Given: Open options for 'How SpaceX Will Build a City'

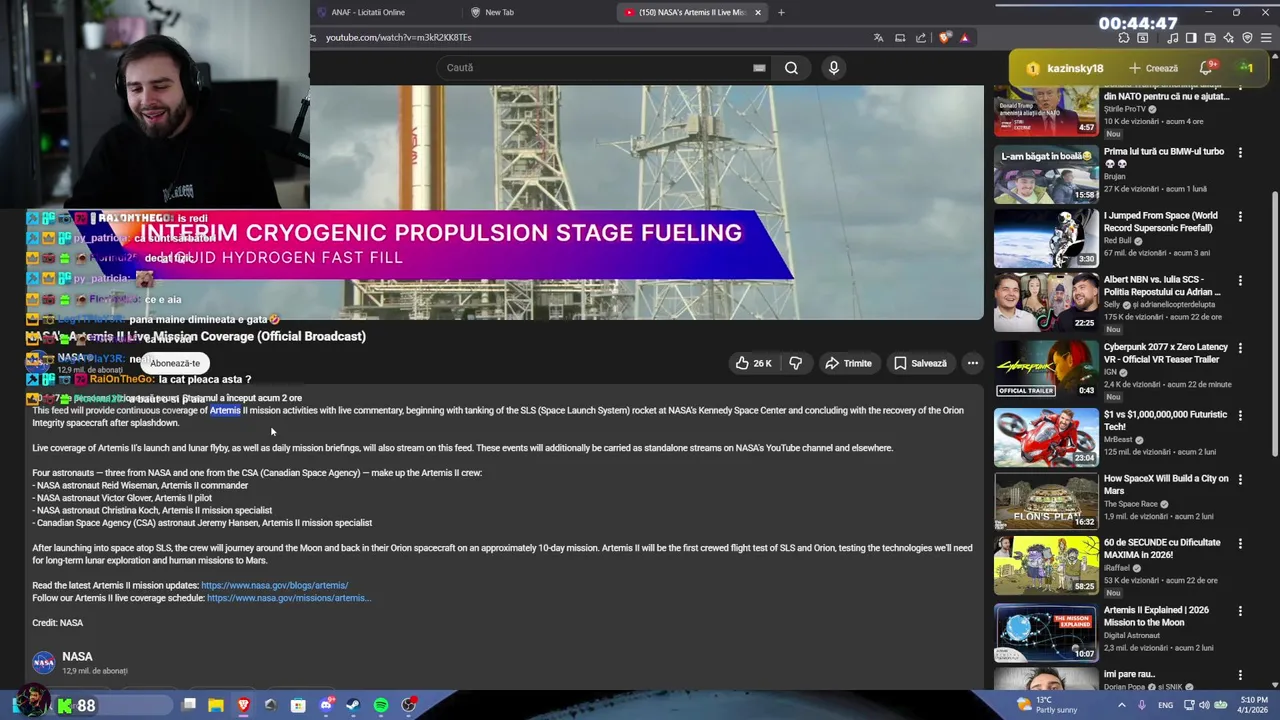Looking at the screenshot, I should tap(1240, 479).
